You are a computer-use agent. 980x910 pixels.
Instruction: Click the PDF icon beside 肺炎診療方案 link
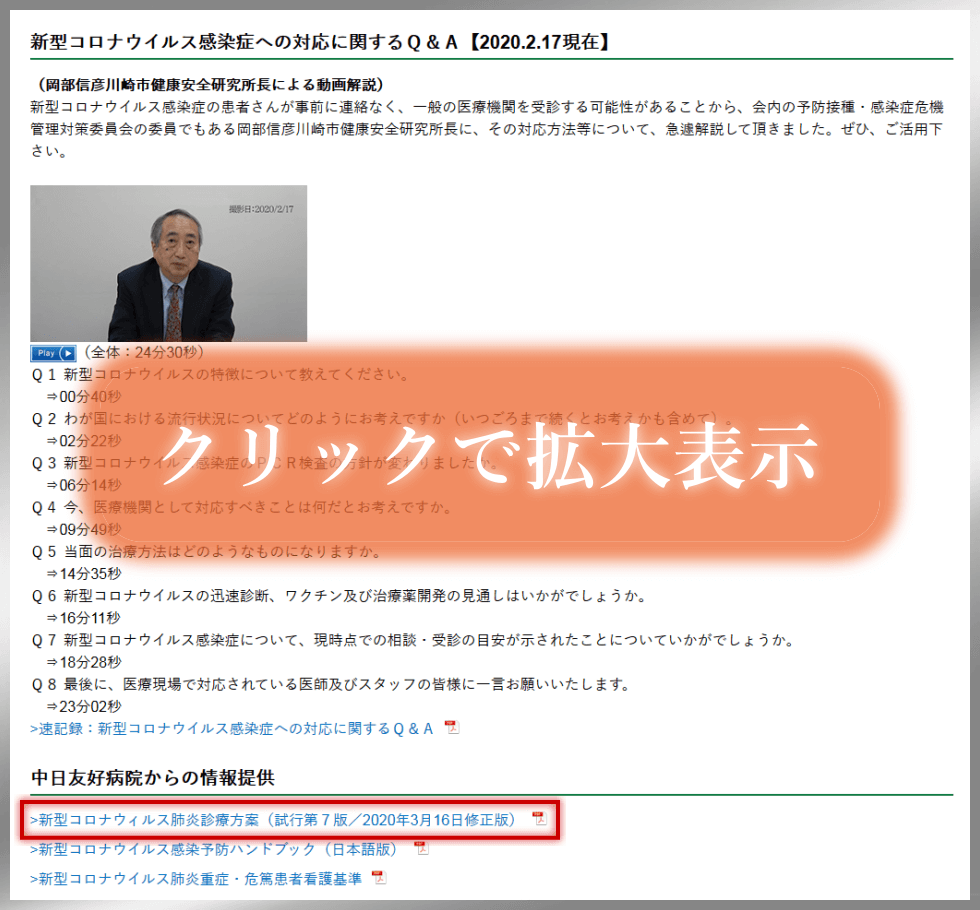click(x=539, y=818)
